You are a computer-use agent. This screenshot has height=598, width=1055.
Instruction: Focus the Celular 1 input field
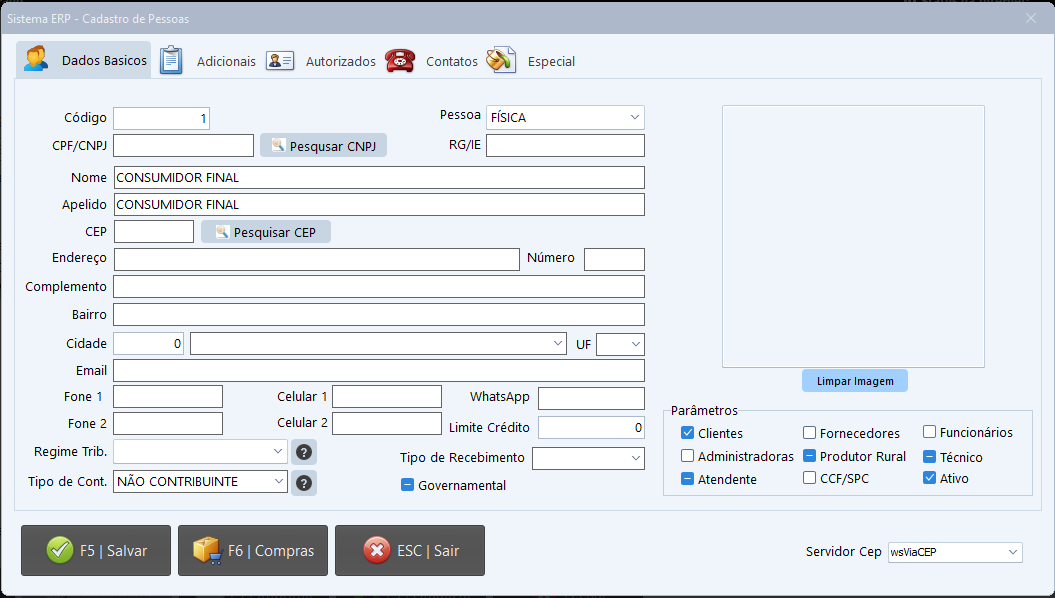[x=388, y=397]
